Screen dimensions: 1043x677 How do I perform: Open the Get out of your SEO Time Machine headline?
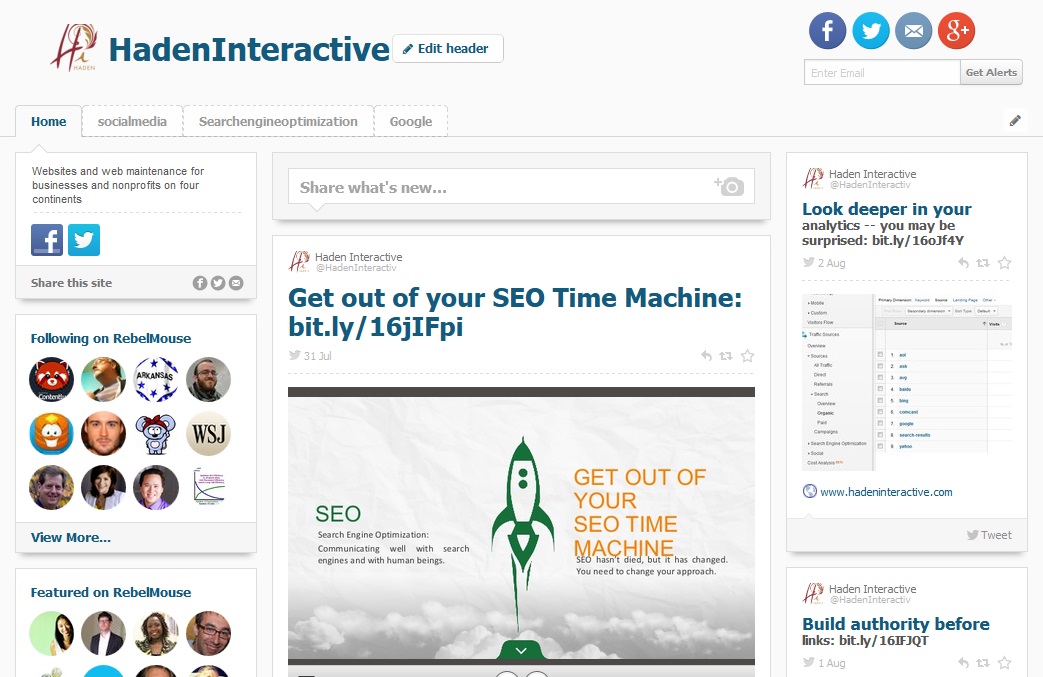click(x=515, y=312)
